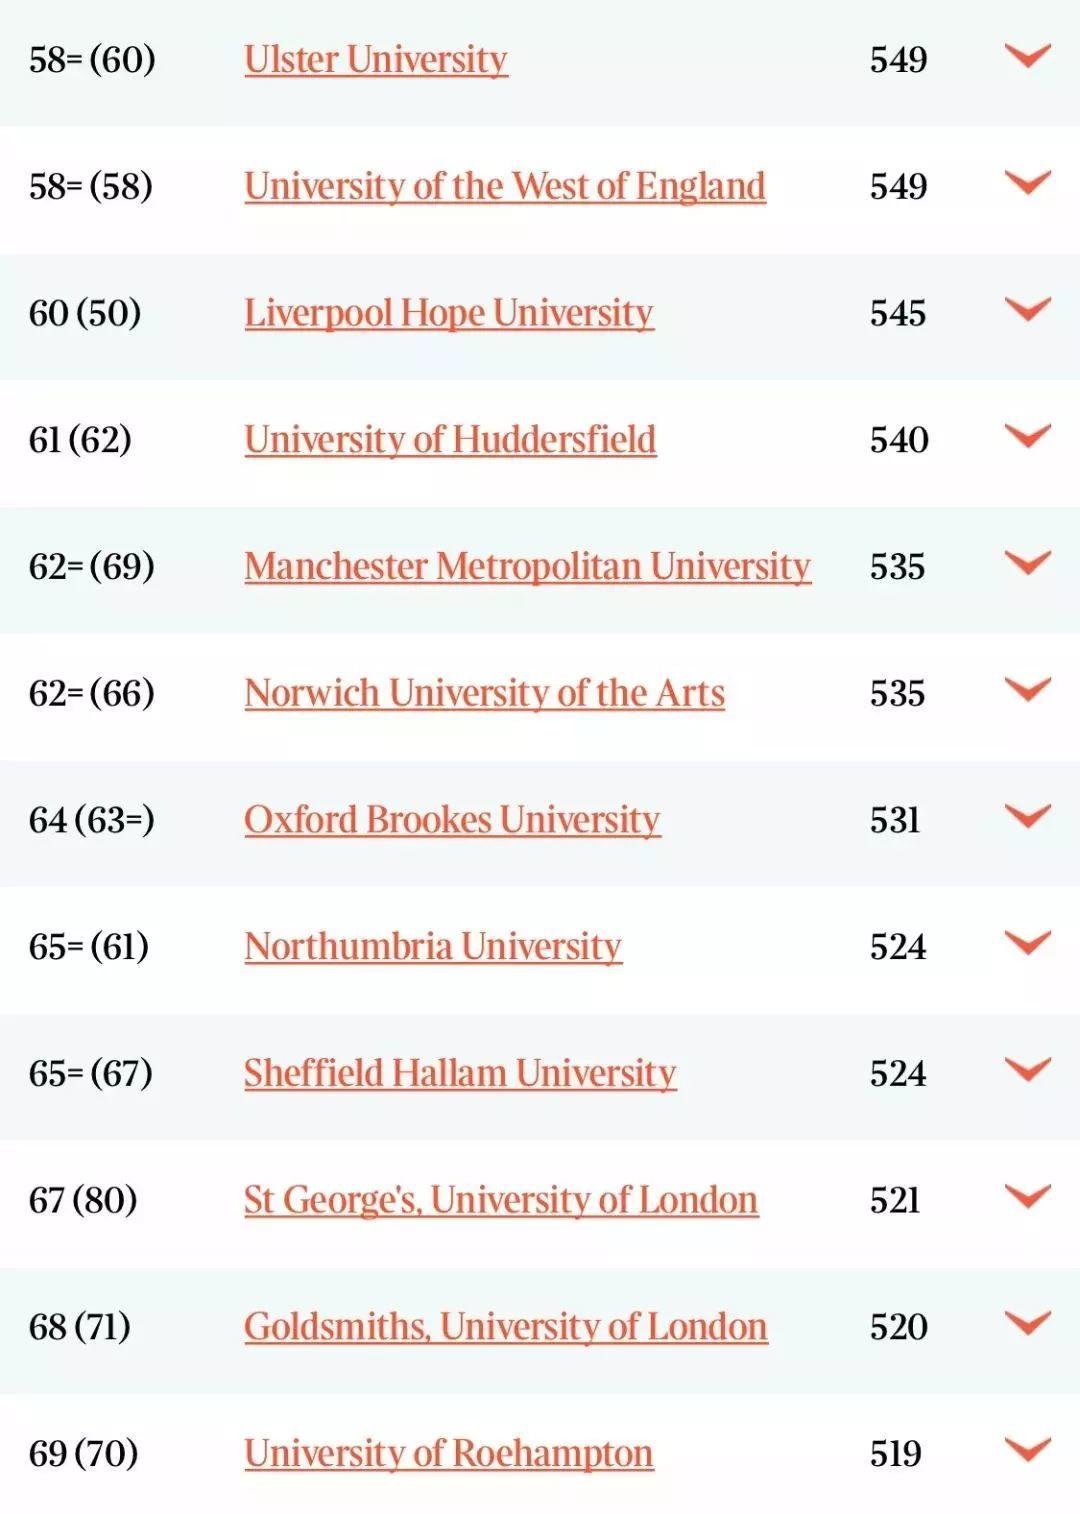Click Oxford Brookes University link
Screen dimensions: 1080x1514
(x=452, y=820)
